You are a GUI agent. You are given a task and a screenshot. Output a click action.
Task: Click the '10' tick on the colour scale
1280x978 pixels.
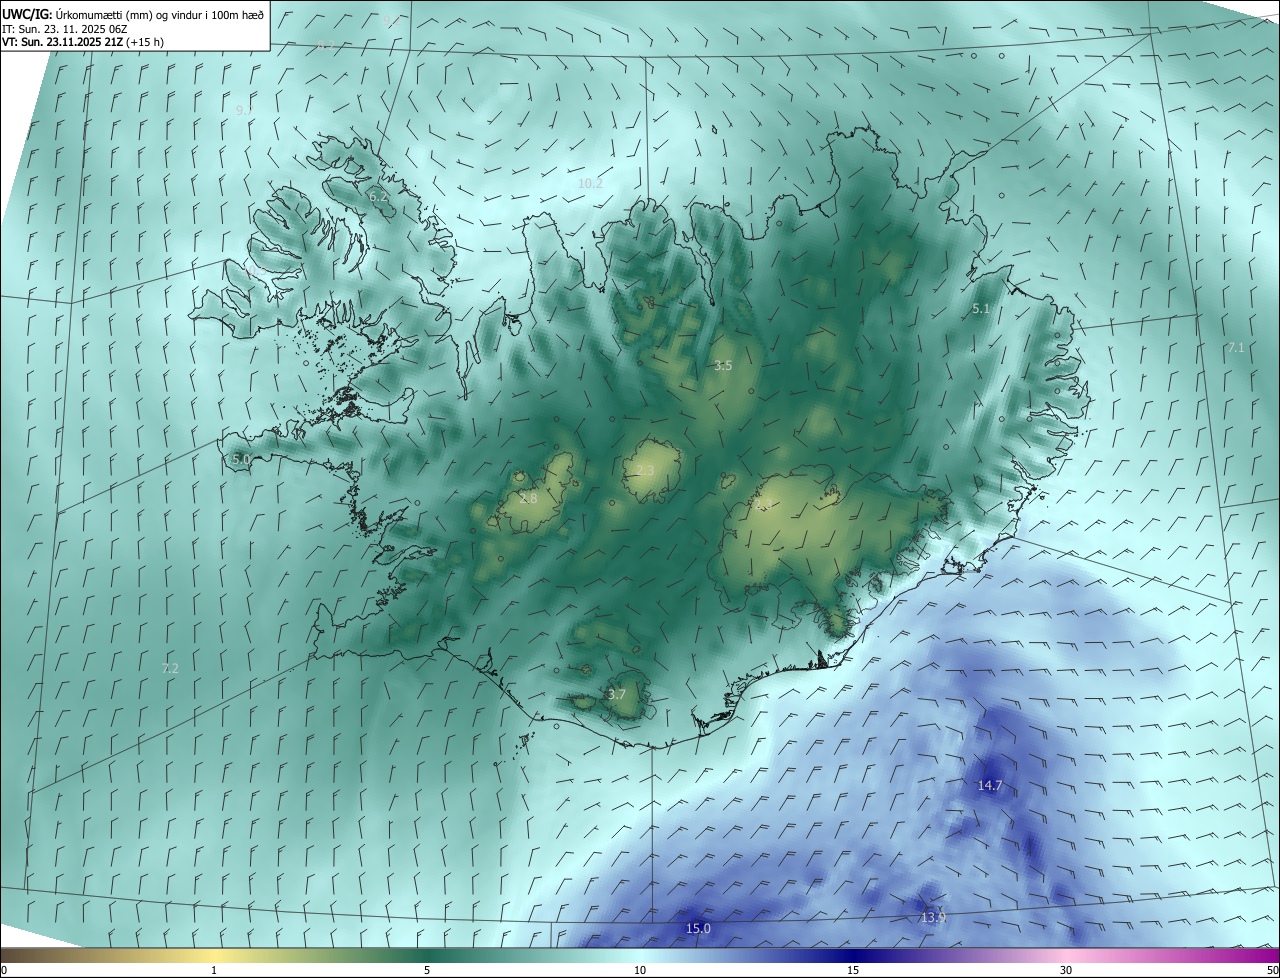pos(640,970)
